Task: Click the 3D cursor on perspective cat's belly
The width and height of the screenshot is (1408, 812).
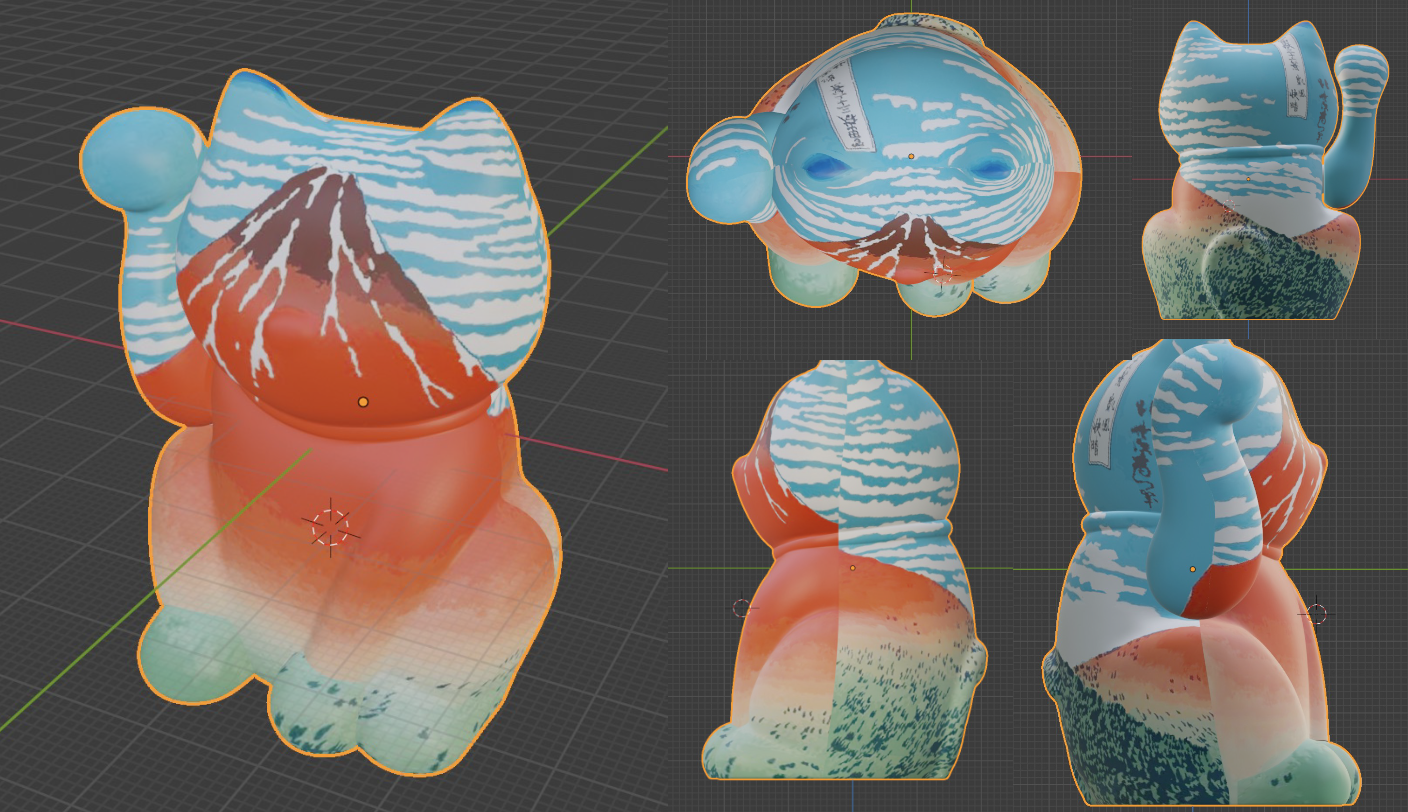Action: pos(330,528)
